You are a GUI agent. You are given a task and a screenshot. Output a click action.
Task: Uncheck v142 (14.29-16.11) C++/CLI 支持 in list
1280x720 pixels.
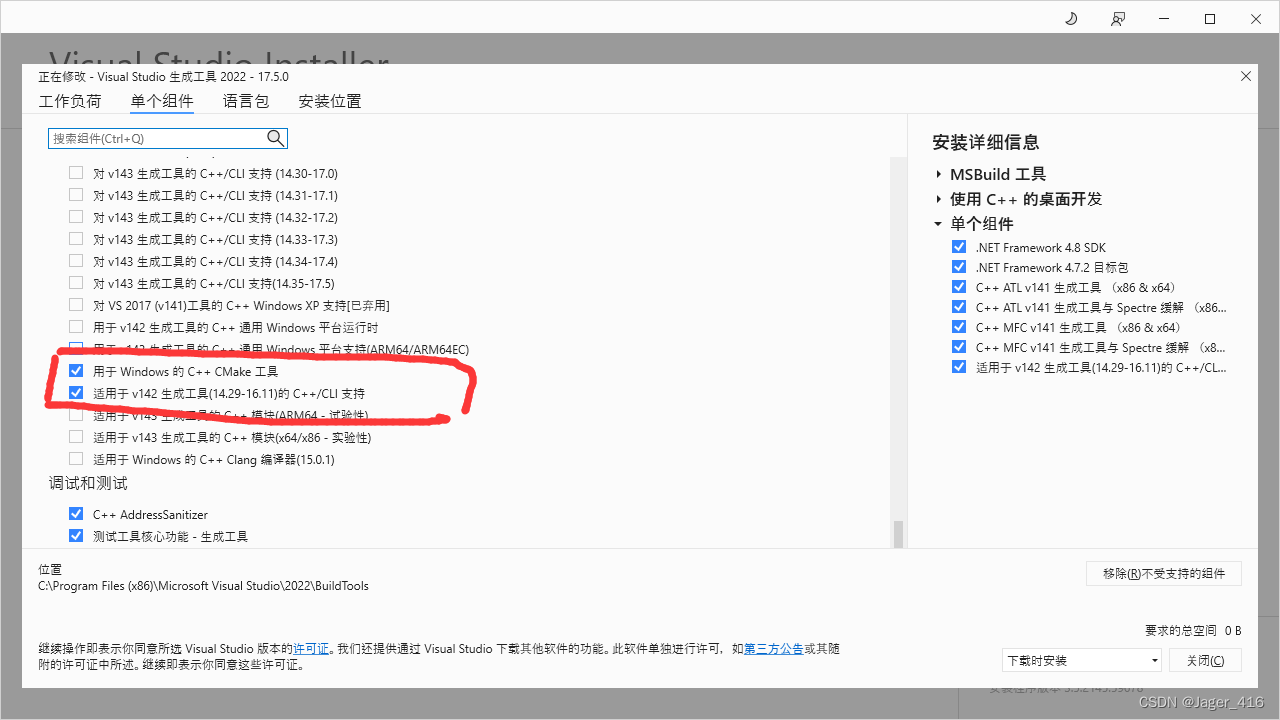coord(76,393)
